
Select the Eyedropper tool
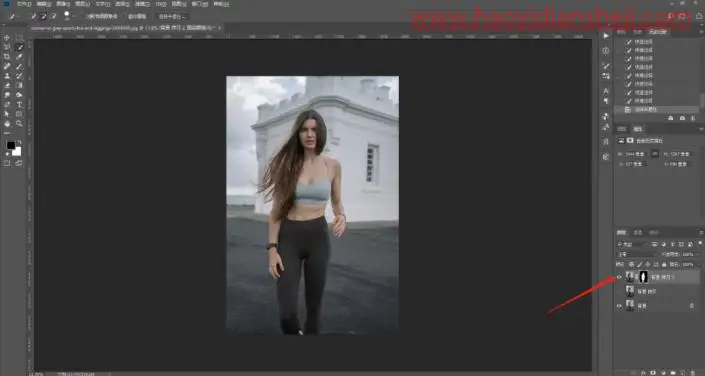[19, 57]
